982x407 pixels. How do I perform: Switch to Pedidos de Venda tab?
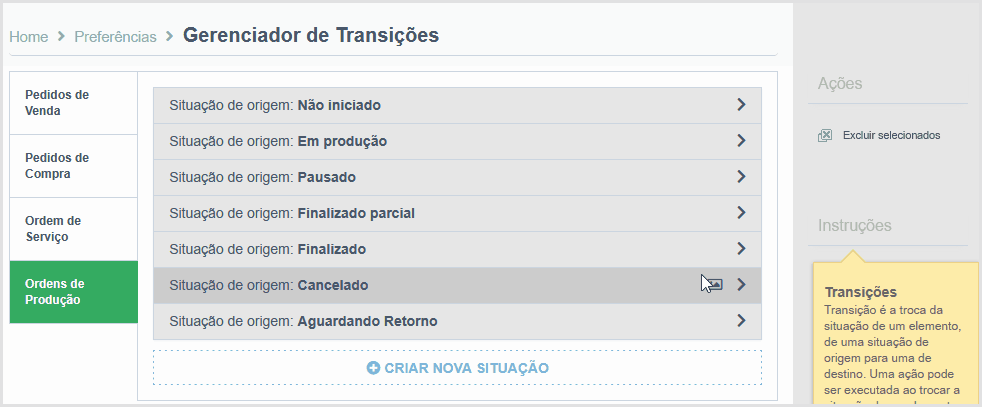(x=73, y=103)
